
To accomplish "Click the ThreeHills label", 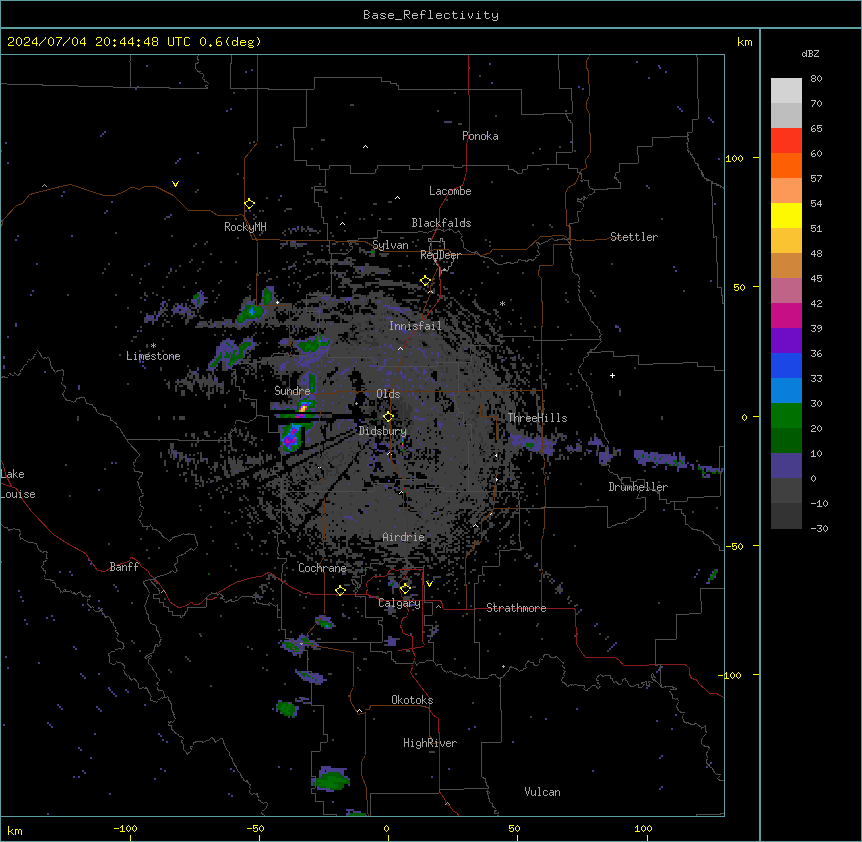I will point(538,418).
